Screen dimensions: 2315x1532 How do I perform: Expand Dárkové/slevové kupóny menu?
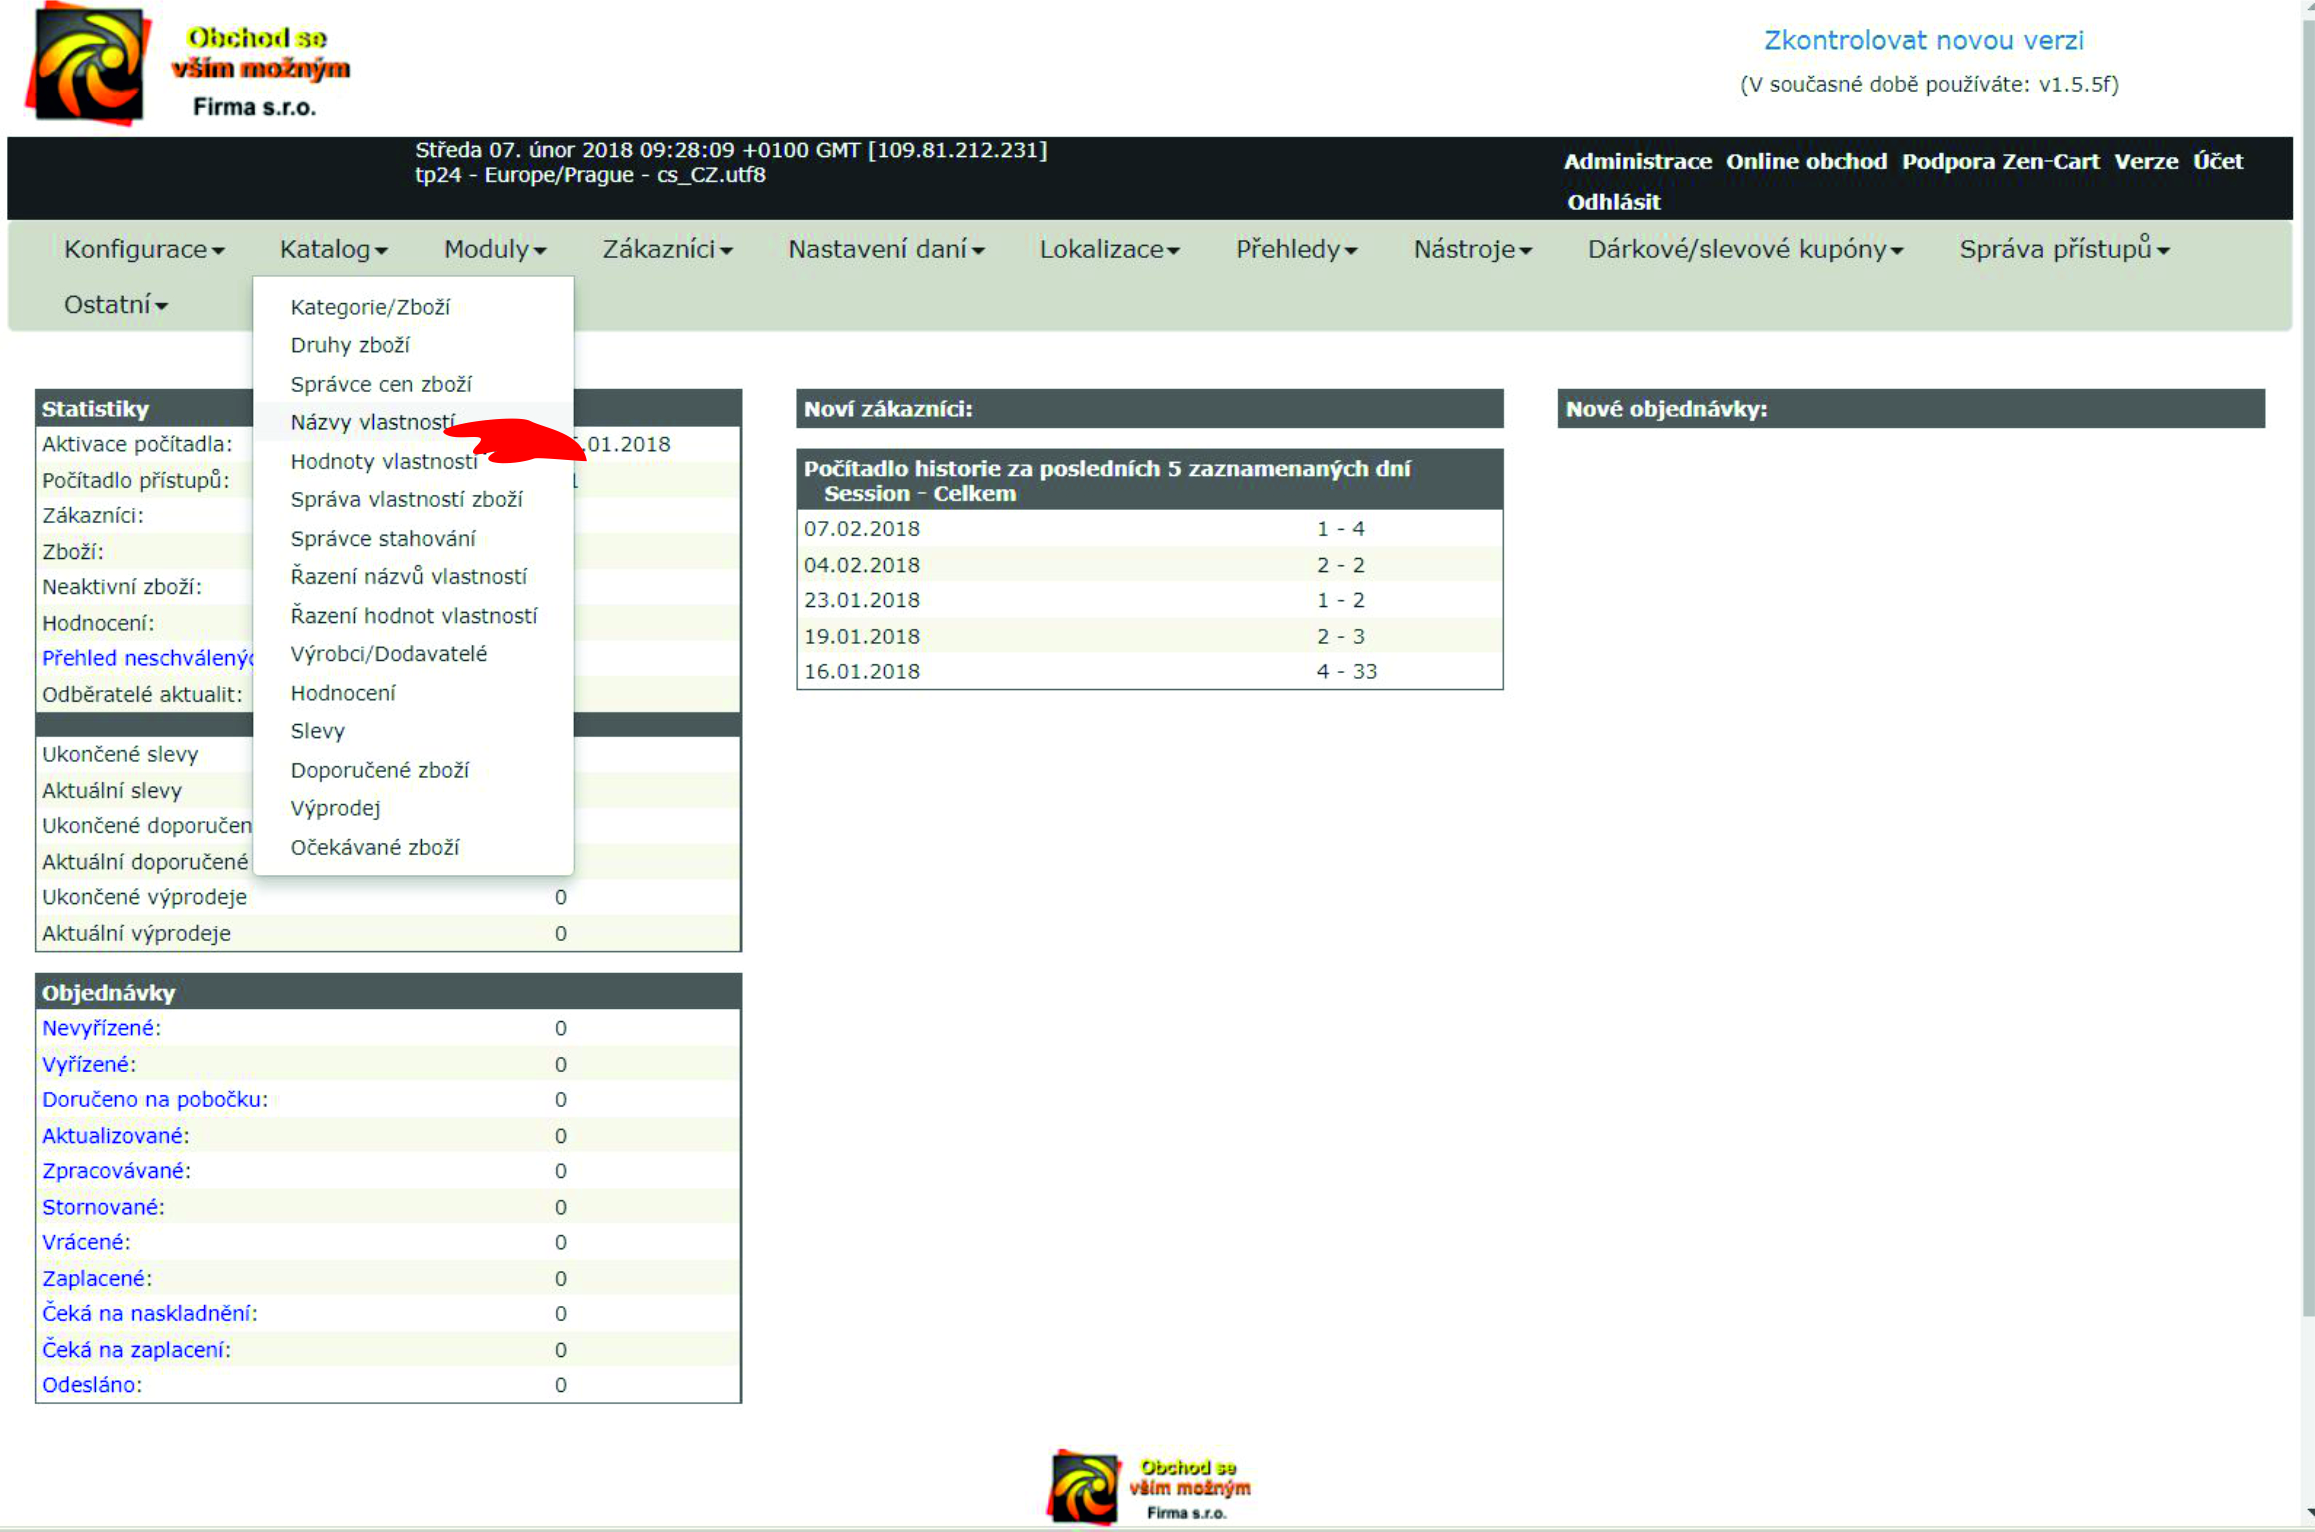[1744, 249]
